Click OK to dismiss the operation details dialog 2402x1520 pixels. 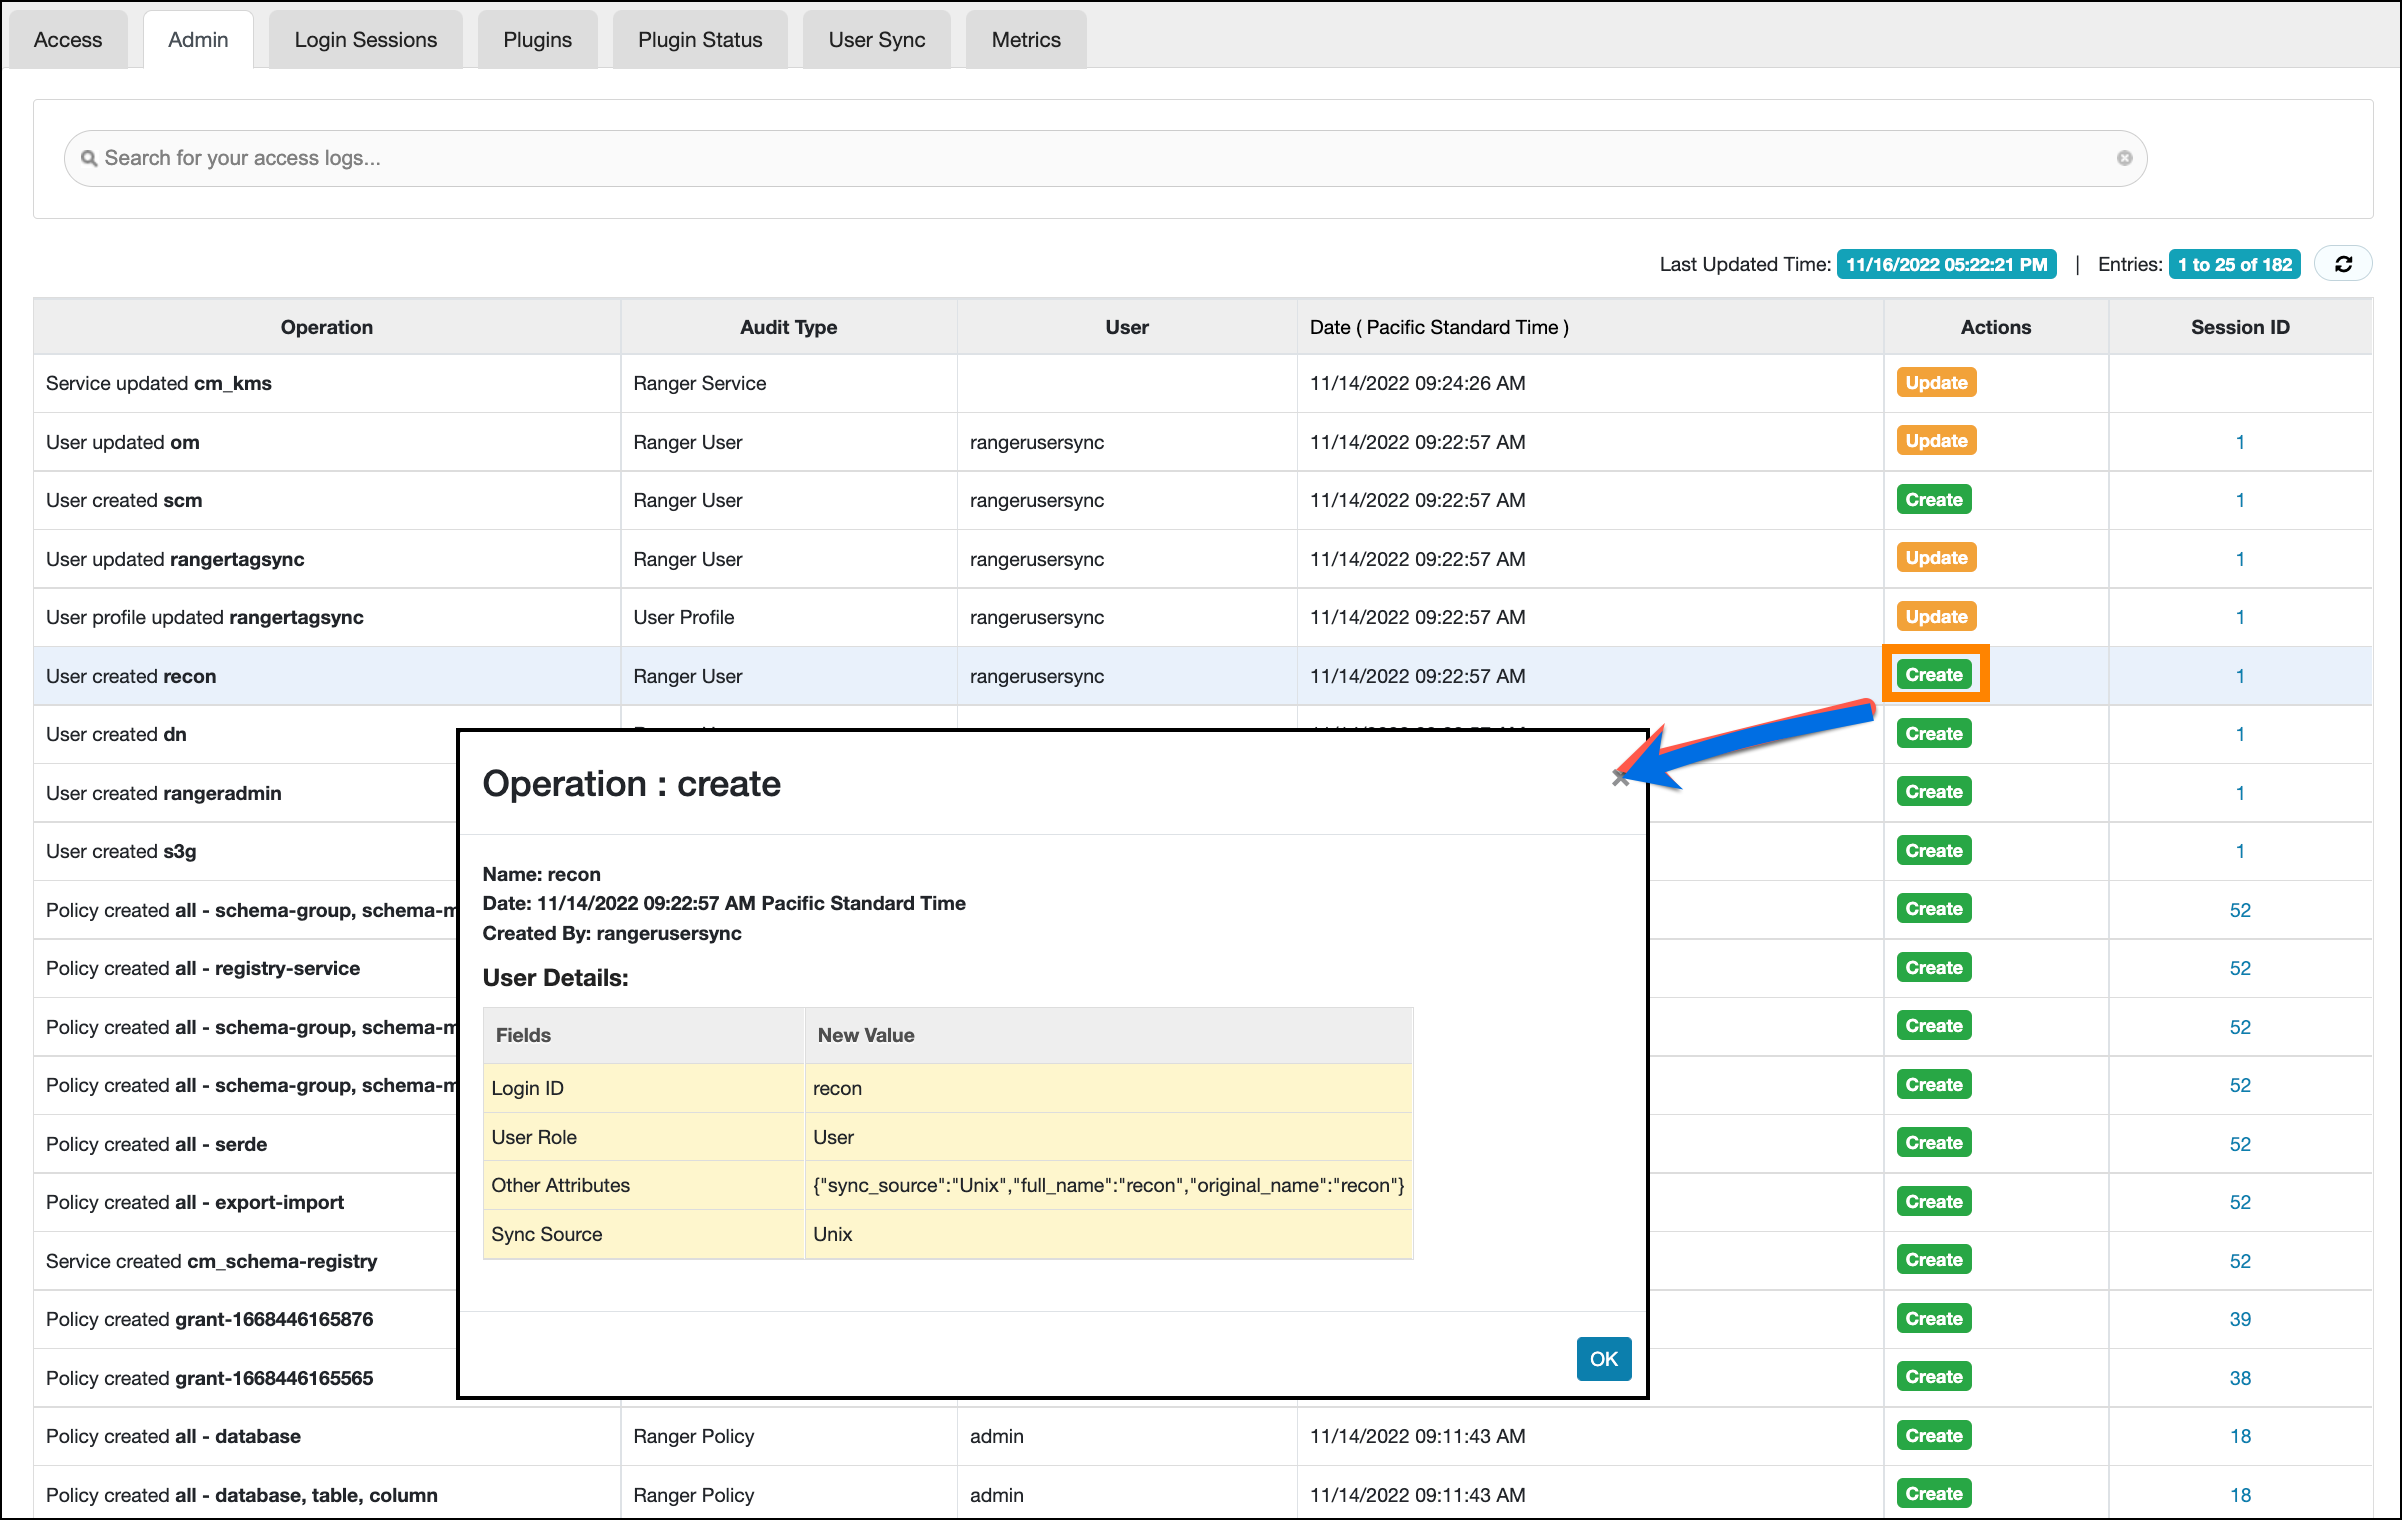coord(1603,1359)
